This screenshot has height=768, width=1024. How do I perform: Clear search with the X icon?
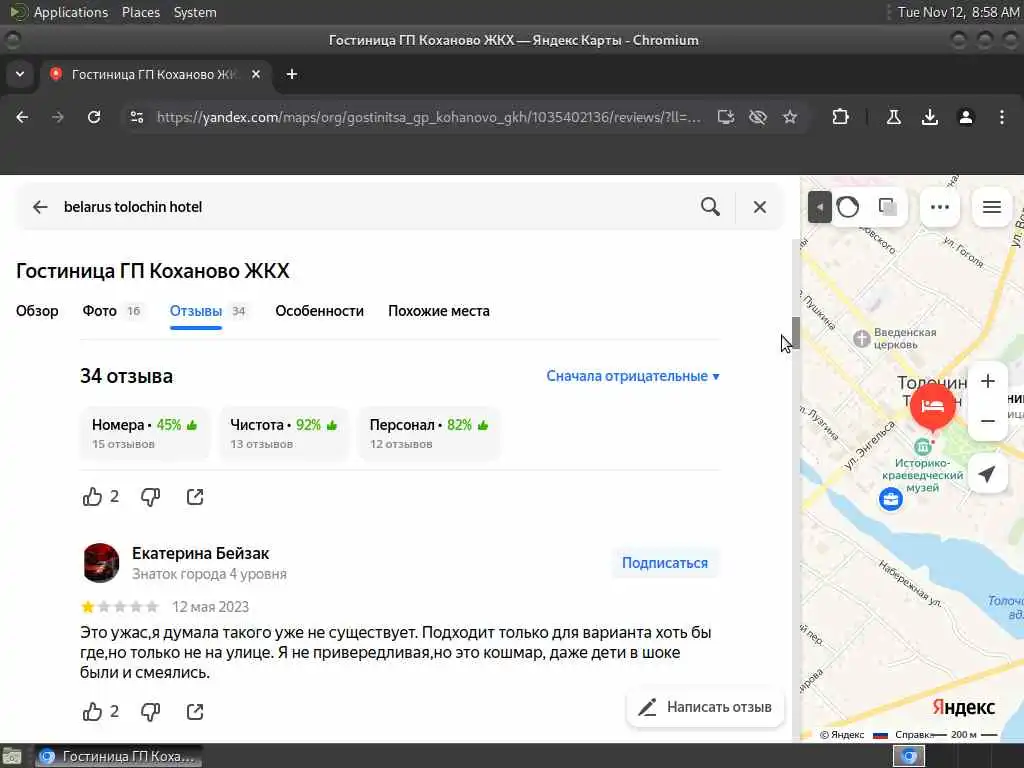(x=760, y=207)
